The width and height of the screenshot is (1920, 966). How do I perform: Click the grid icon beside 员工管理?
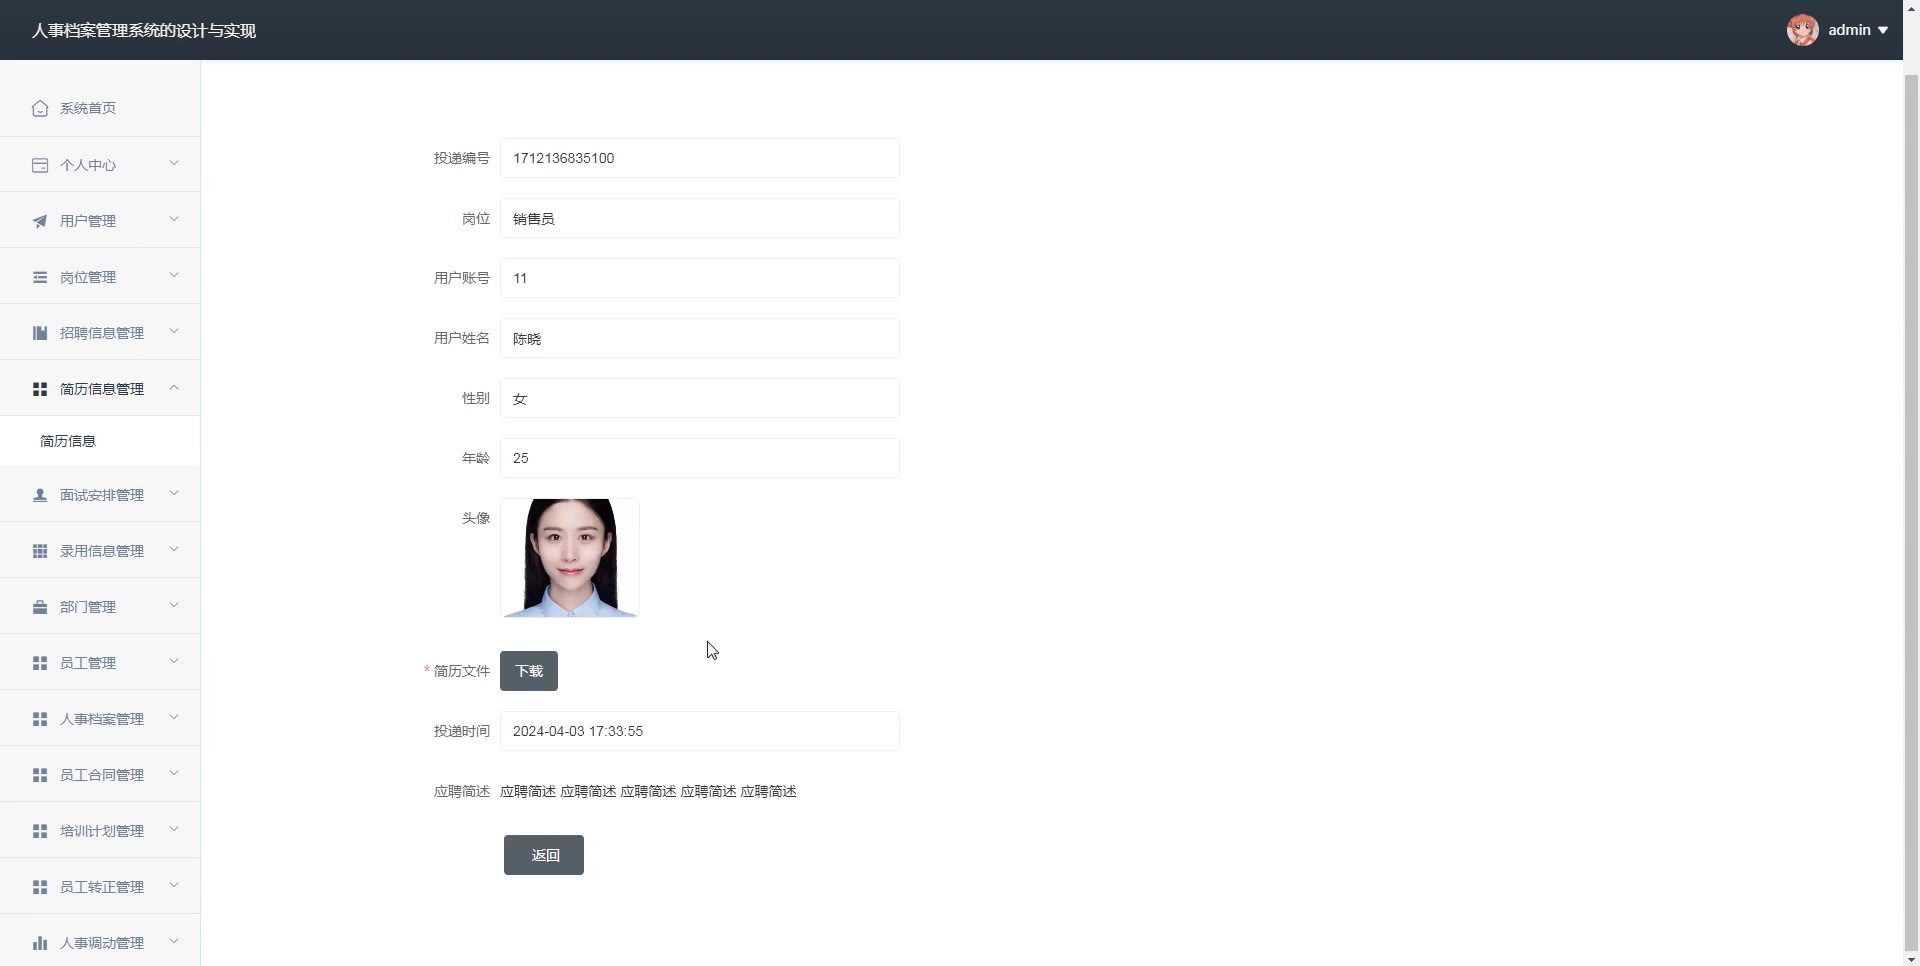(x=40, y=663)
